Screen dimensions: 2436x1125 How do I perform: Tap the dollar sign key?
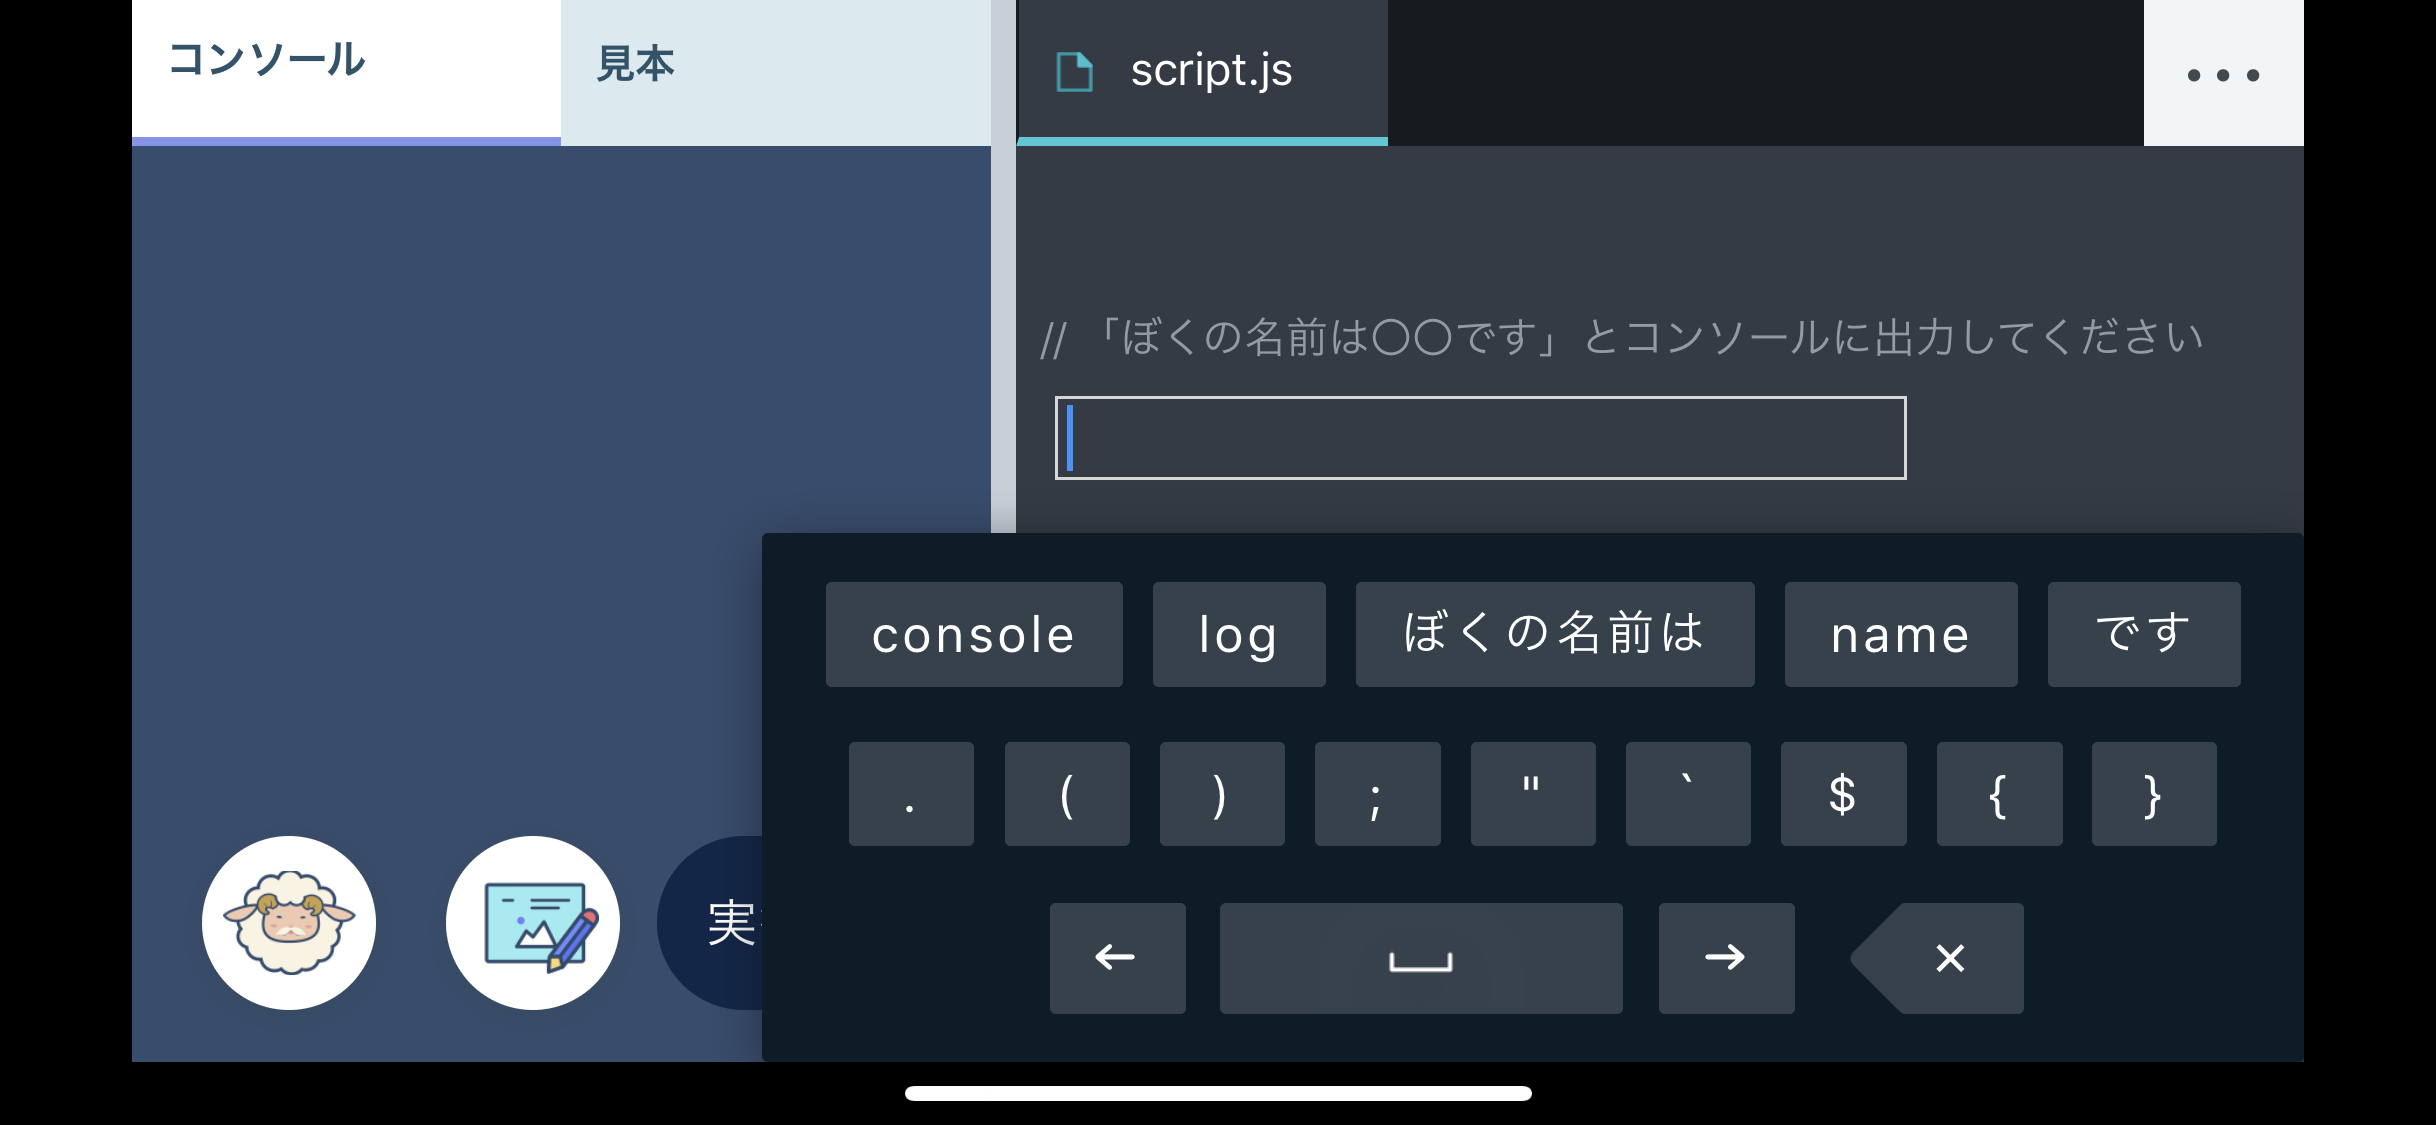pos(1843,794)
